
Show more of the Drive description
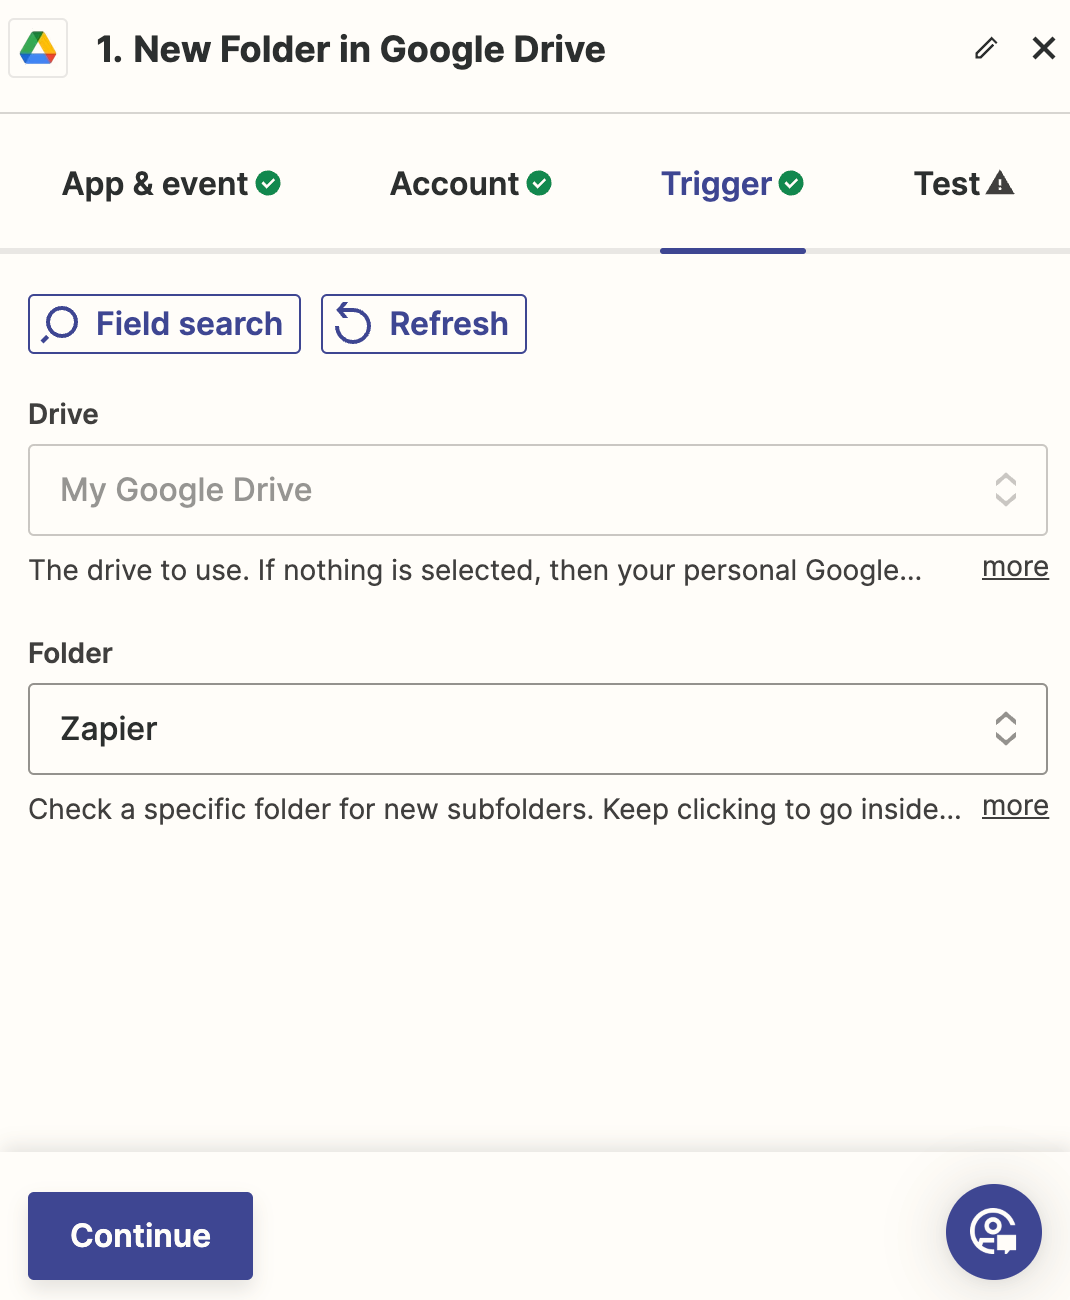coord(1015,567)
